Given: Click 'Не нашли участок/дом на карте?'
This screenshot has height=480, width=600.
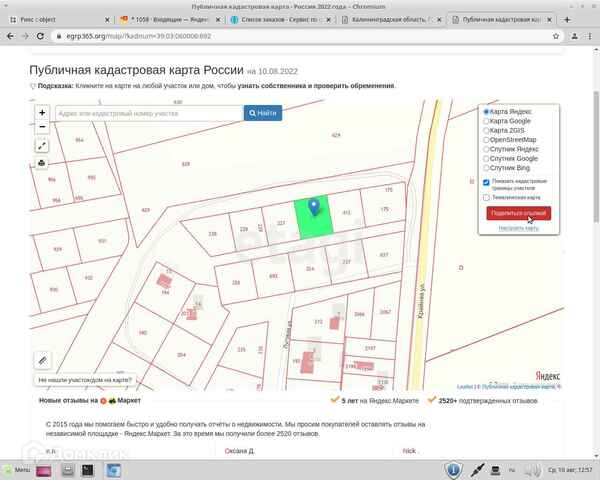Looking at the screenshot, I should pyautogui.click(x=85, y=380).
